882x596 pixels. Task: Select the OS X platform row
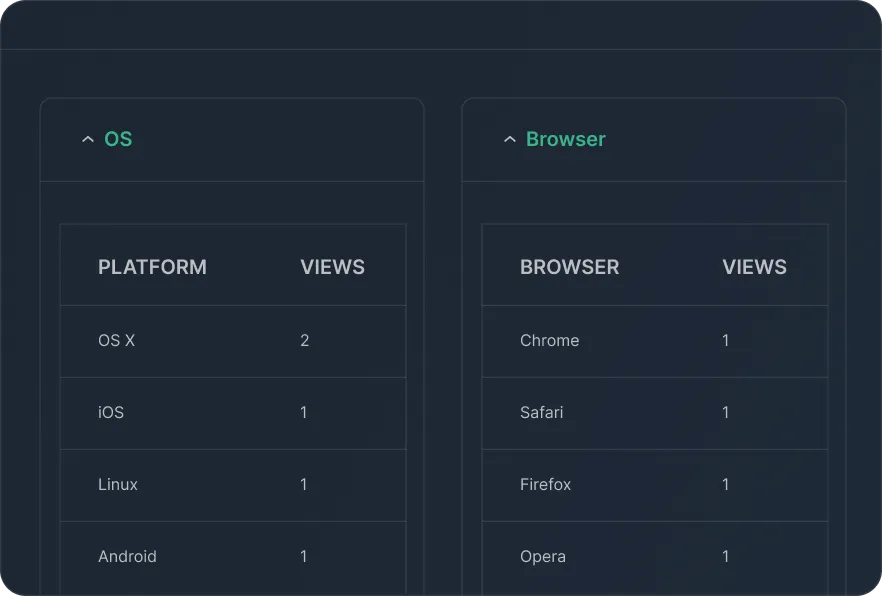coord(233,341)
